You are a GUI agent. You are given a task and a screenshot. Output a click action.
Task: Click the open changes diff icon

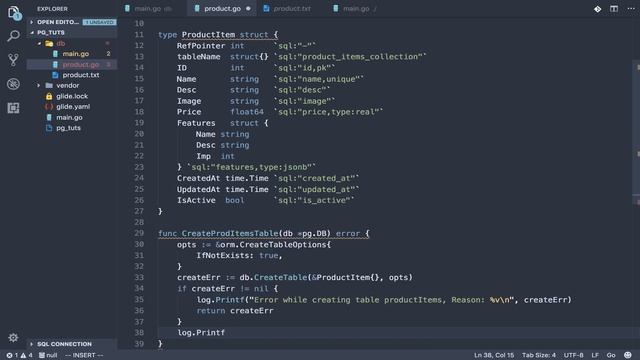pyautogui.click(x=598, y=9)
